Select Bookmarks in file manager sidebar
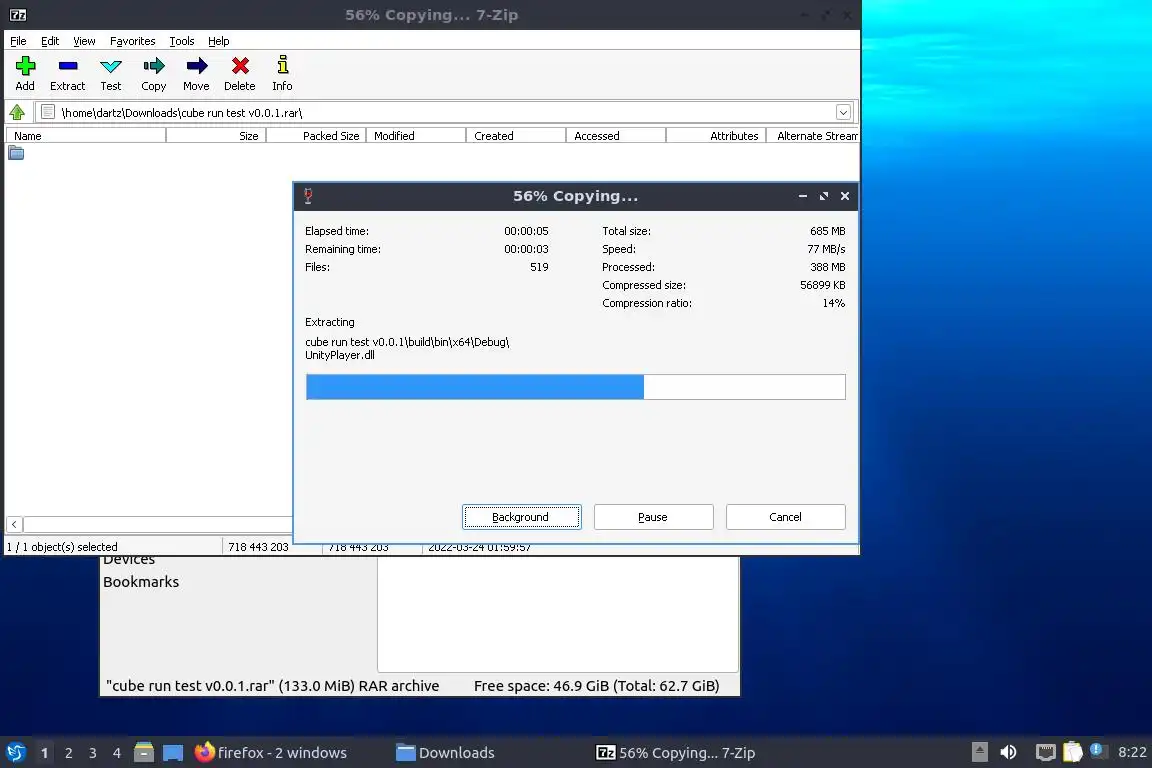The height and width of the screenshot is (768, 1152). coord(141,582)
